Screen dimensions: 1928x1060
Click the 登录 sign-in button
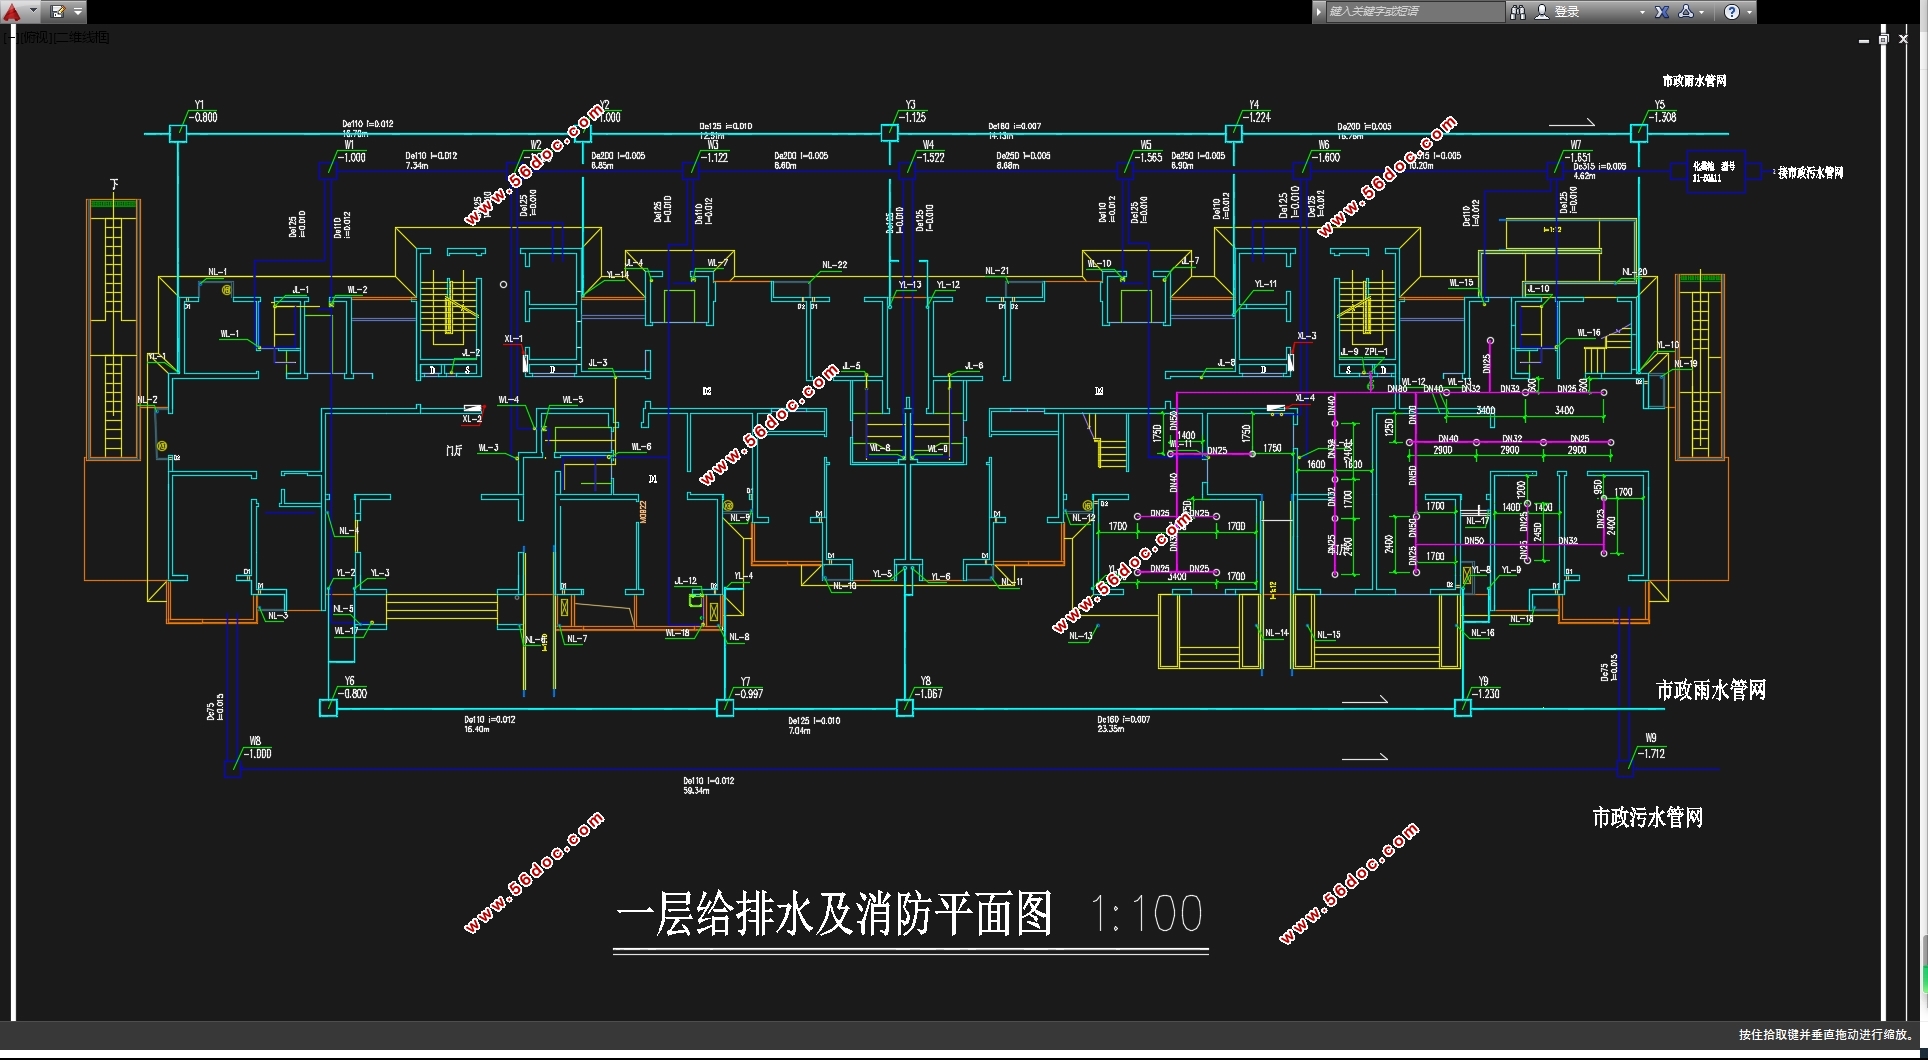point(1566,12)
